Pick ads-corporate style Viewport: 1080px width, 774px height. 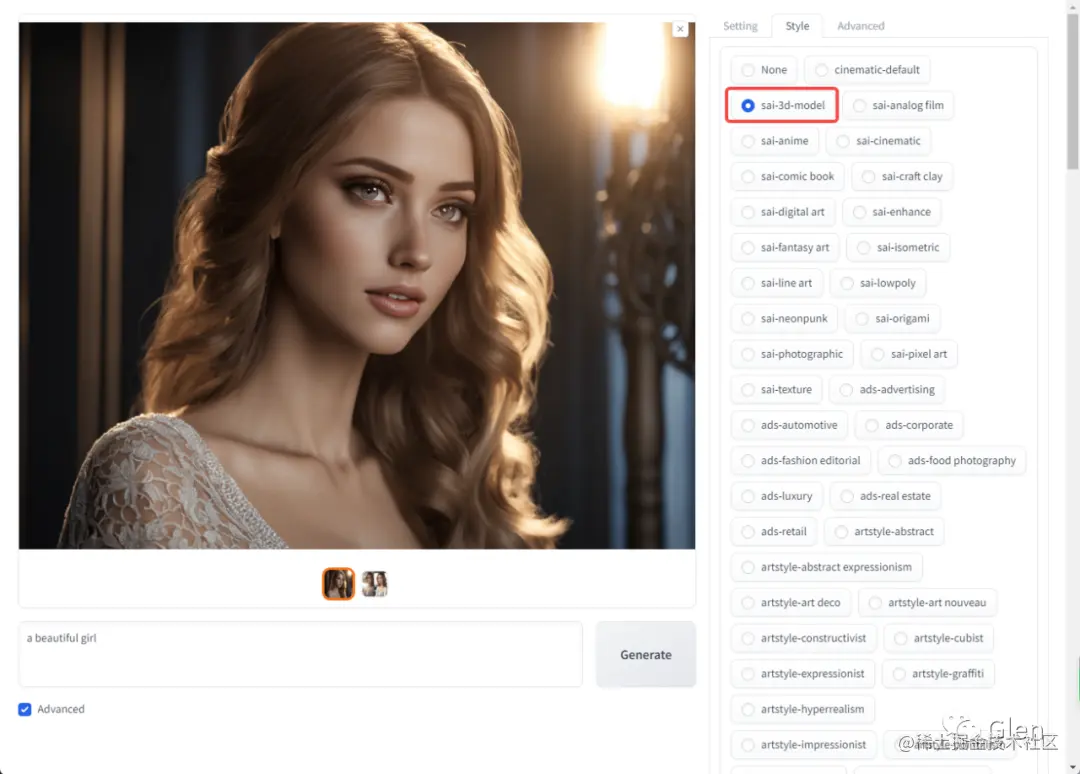tap(909, 426)
